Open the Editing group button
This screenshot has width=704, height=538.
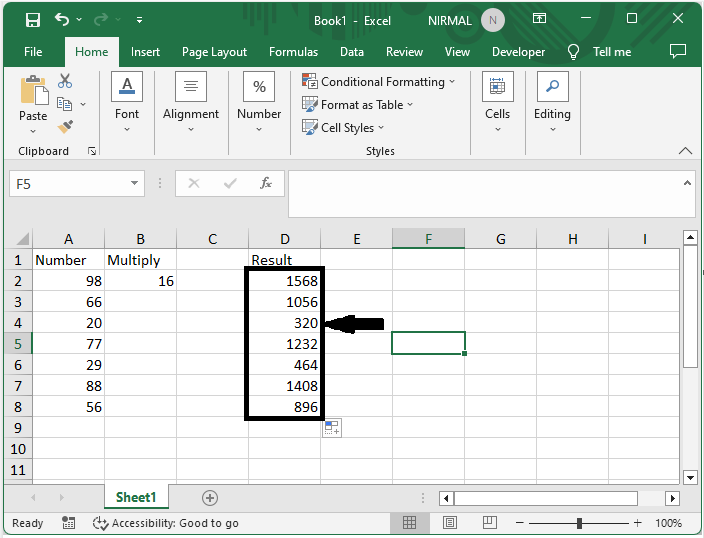[552, 102]
